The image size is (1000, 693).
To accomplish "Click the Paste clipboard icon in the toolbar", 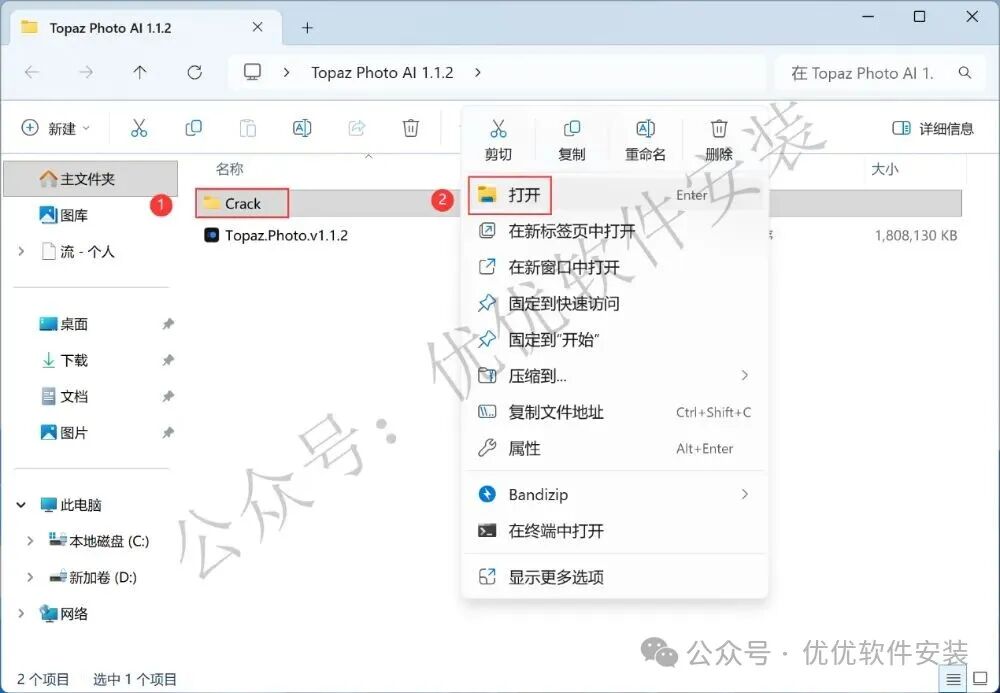I will click(x=247, y=128).
